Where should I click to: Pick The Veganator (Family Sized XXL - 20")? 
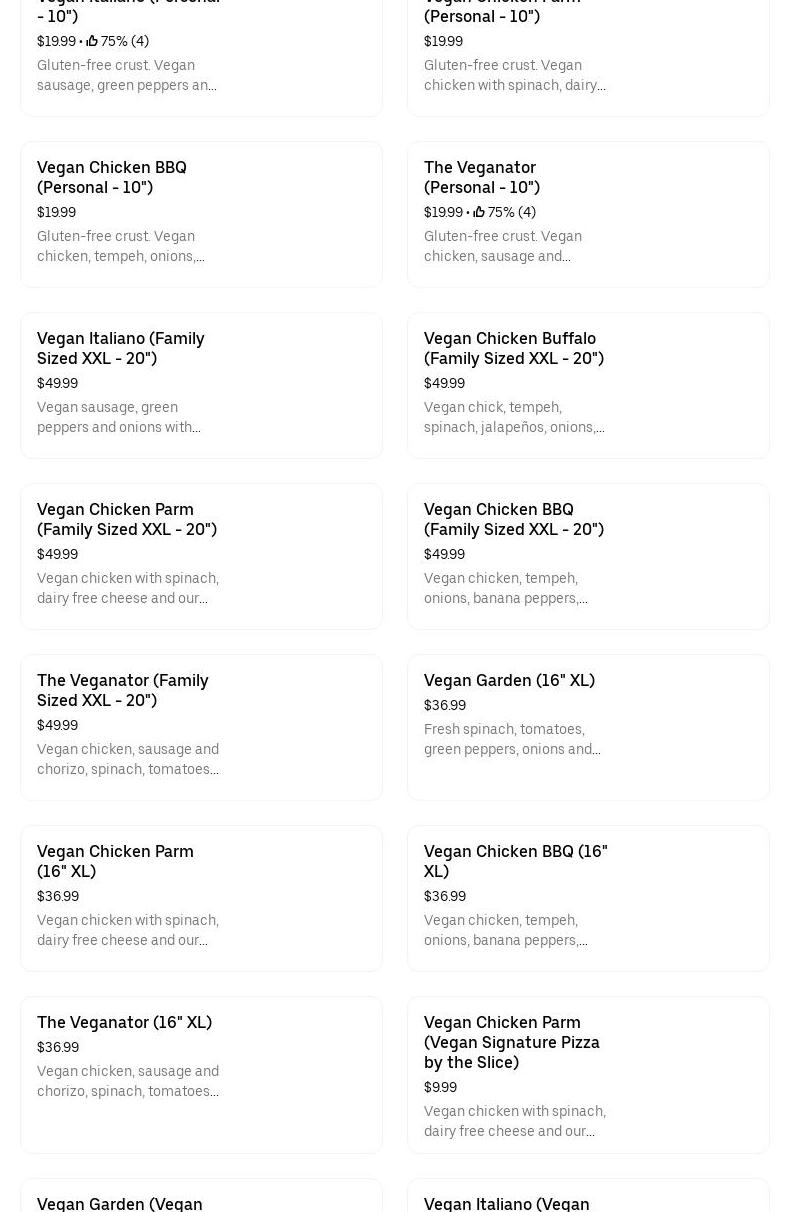pos(122,690)
